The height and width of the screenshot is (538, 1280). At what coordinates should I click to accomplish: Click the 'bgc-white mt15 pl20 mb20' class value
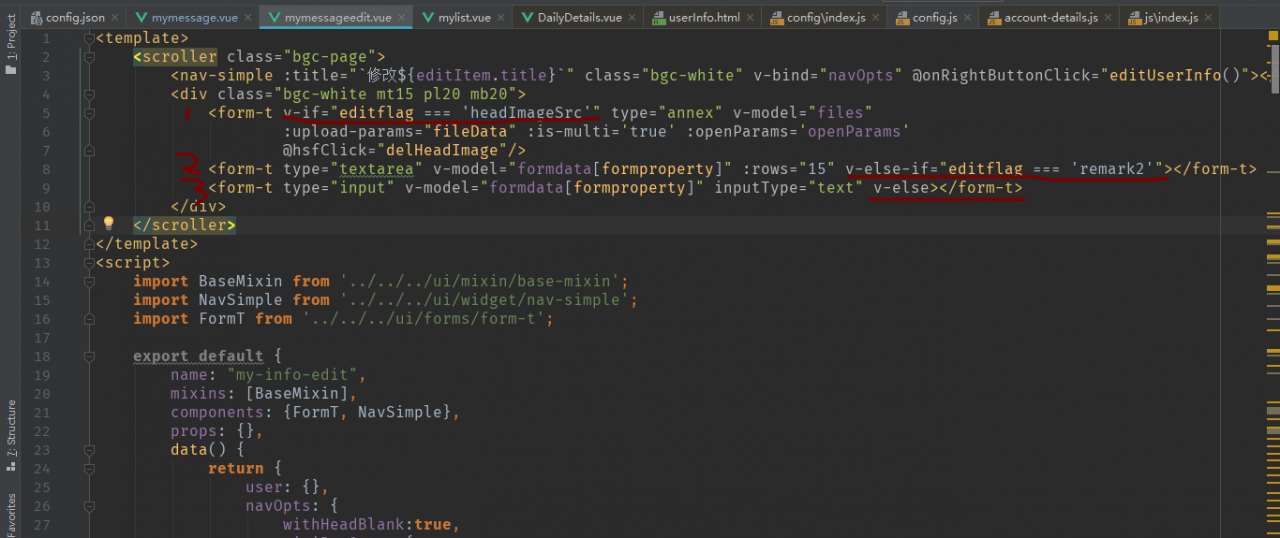(x=395, y=94)
